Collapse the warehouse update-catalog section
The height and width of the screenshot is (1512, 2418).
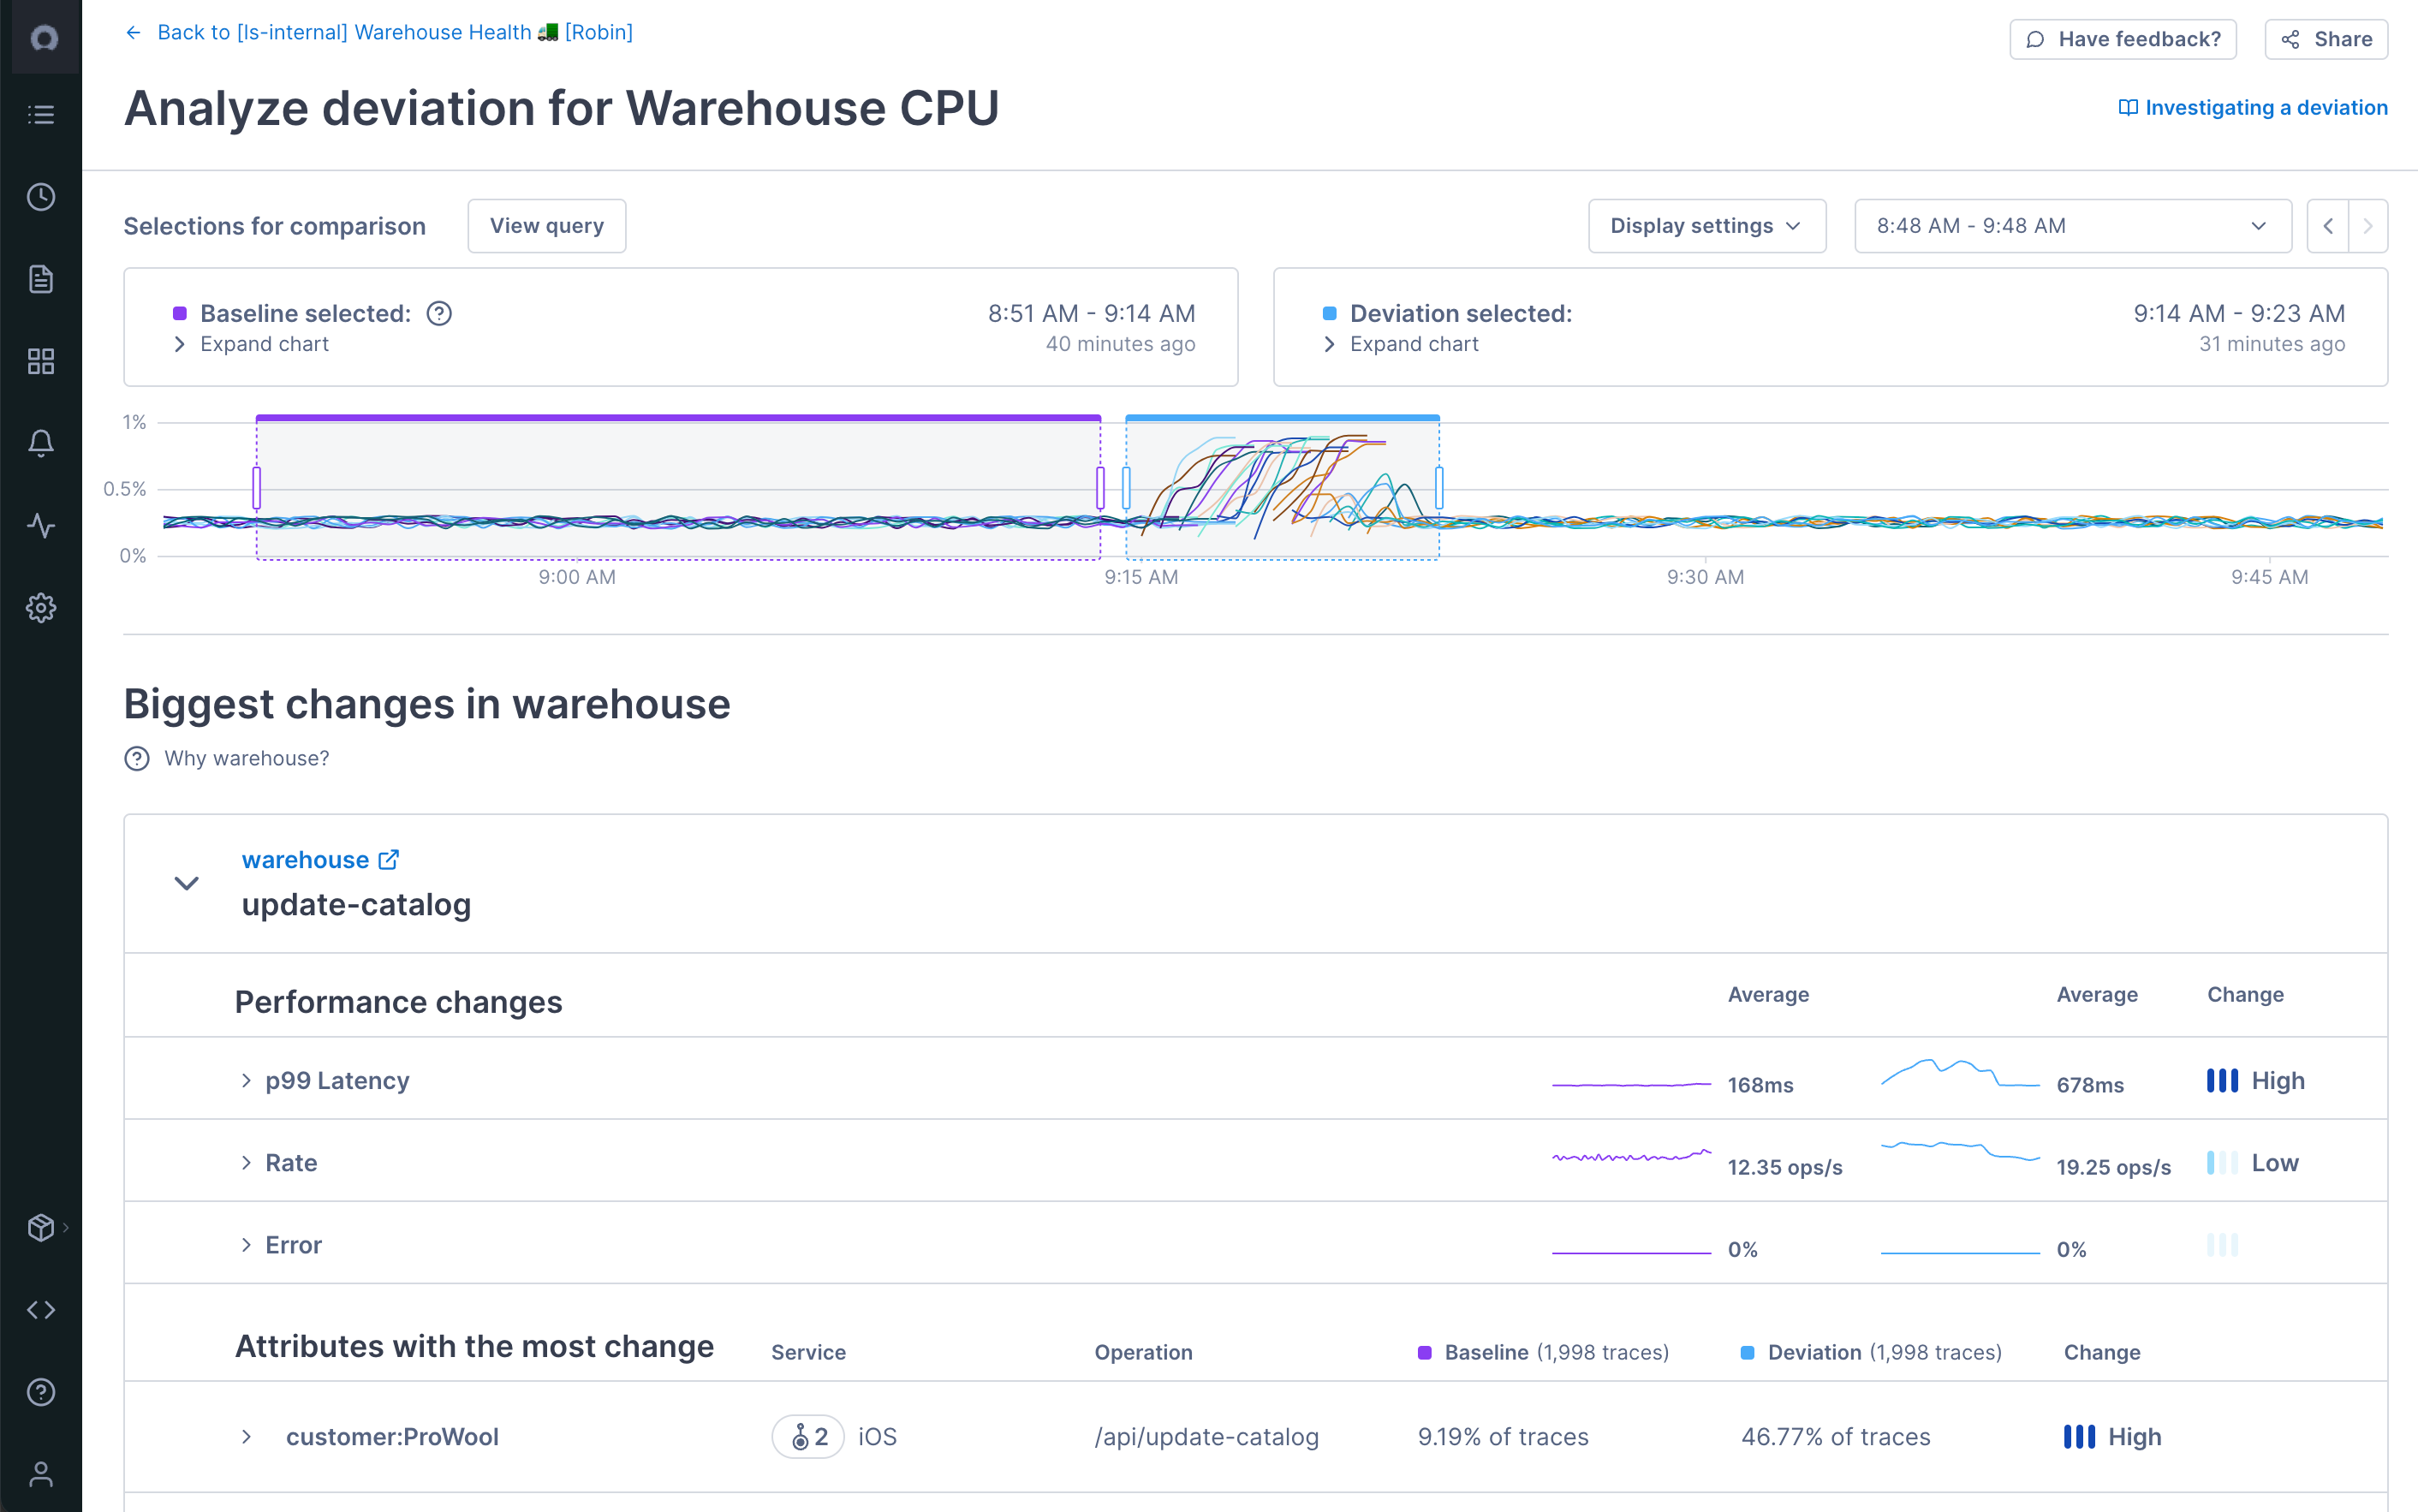(x=186, y=883)
